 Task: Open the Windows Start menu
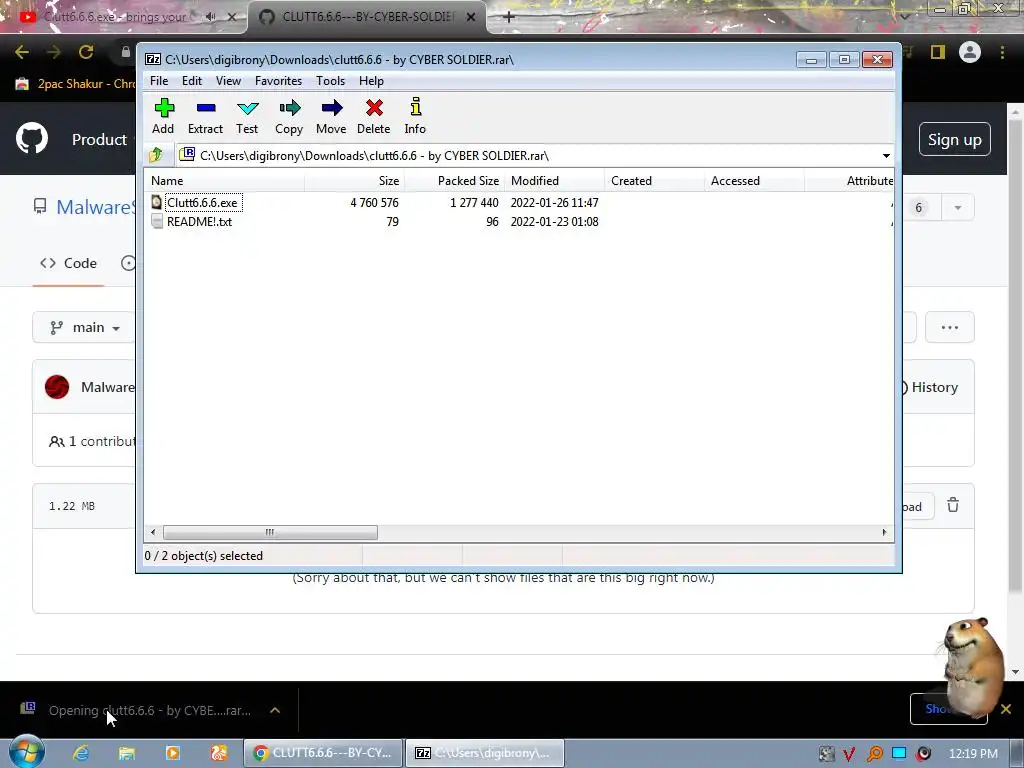27,752
